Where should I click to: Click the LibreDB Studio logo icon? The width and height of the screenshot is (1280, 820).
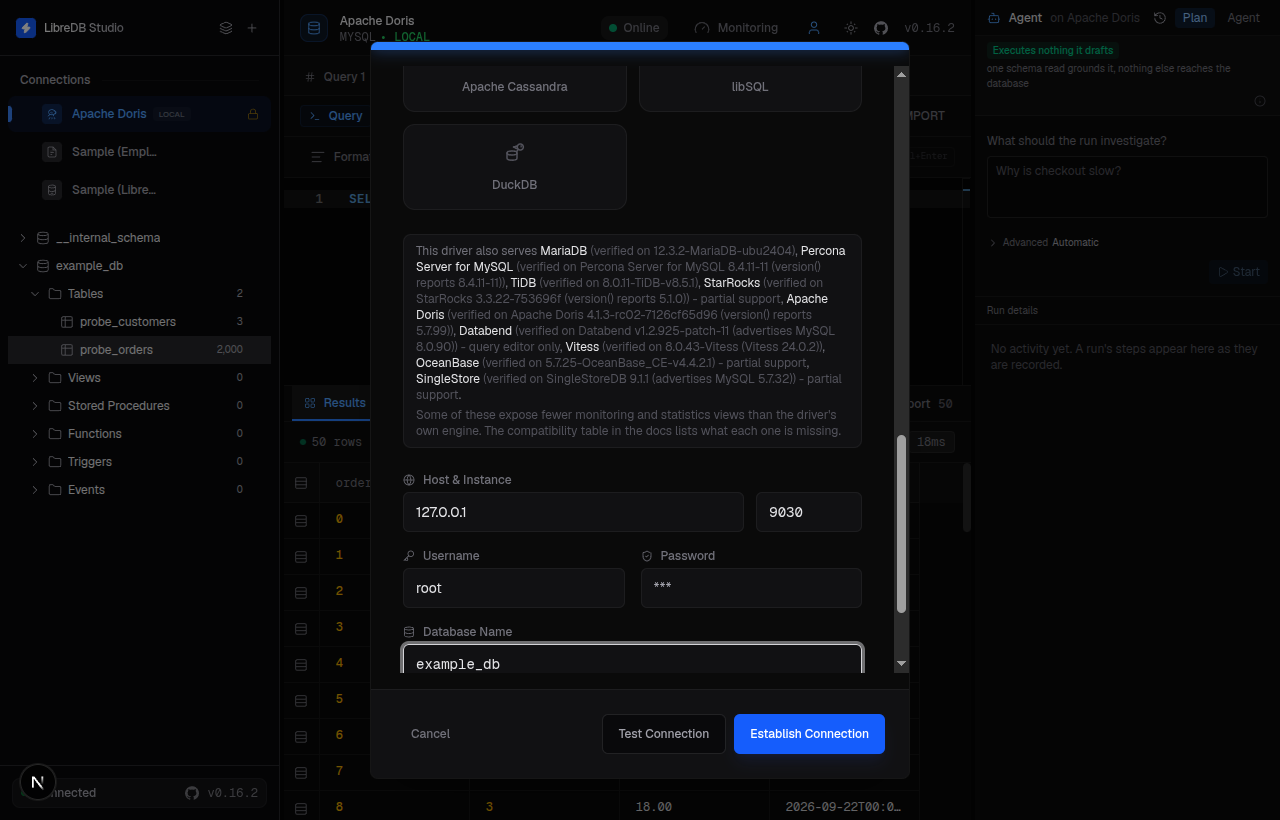[26, 28]
